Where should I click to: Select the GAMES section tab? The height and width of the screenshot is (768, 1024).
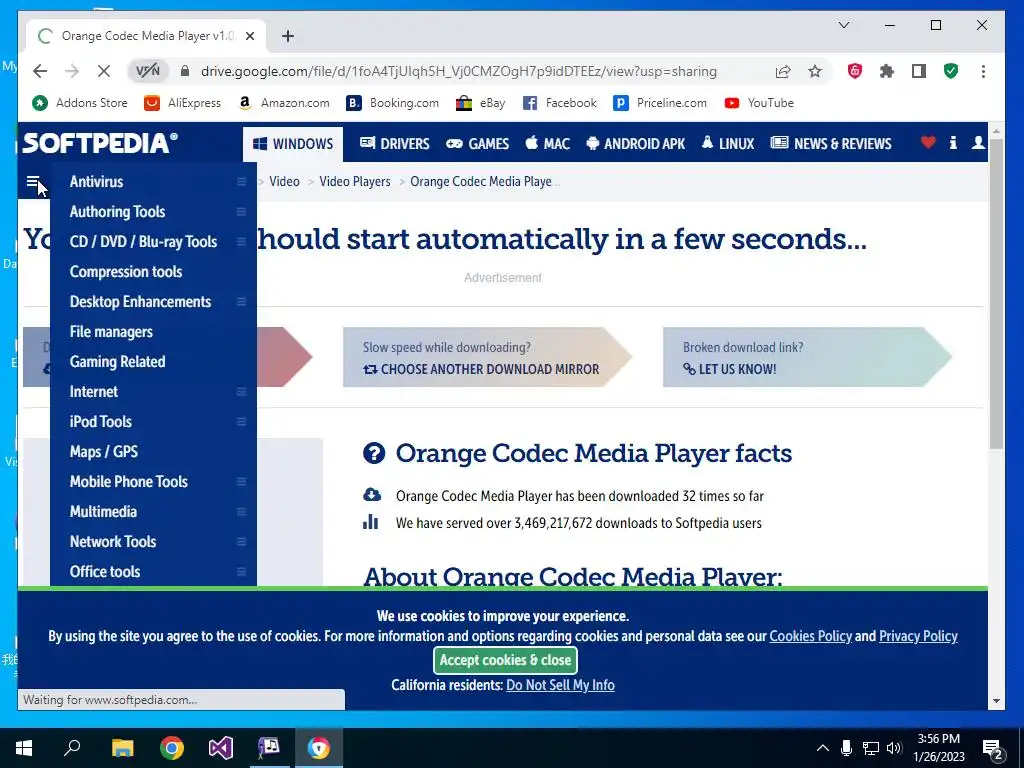tap(477, 144)
